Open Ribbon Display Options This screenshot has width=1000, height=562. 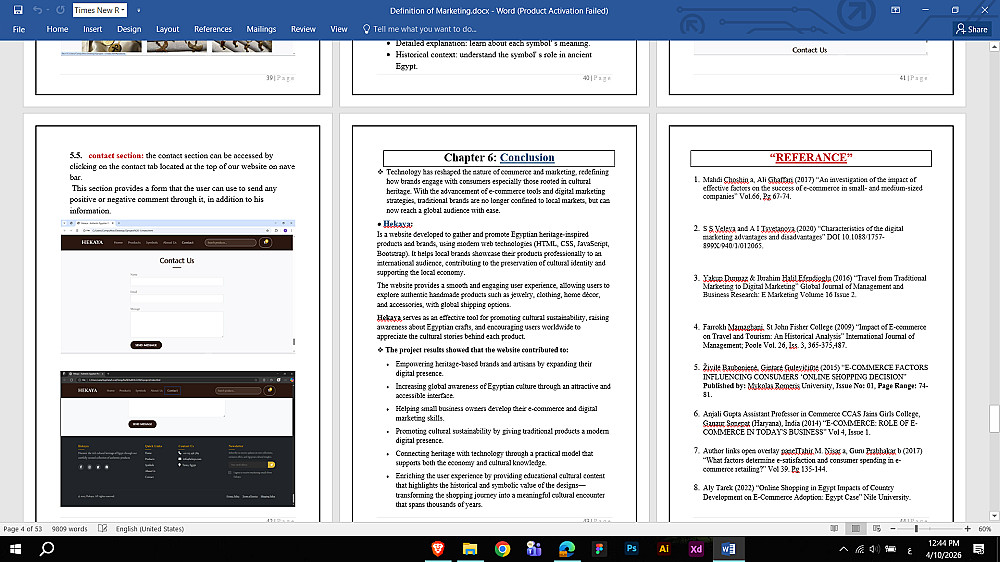(x=895, y=10)
